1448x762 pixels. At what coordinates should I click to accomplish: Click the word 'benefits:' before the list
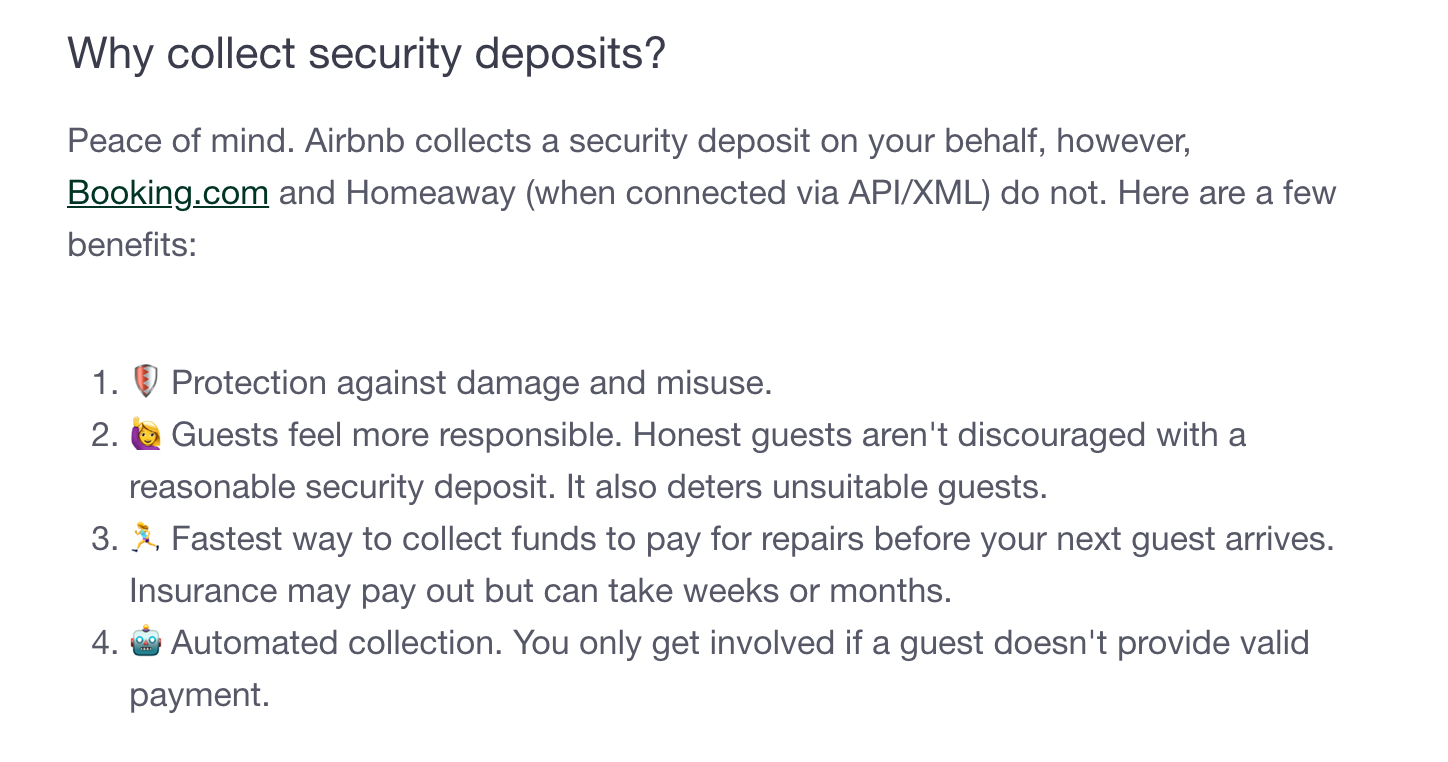(x=132, y=244)
